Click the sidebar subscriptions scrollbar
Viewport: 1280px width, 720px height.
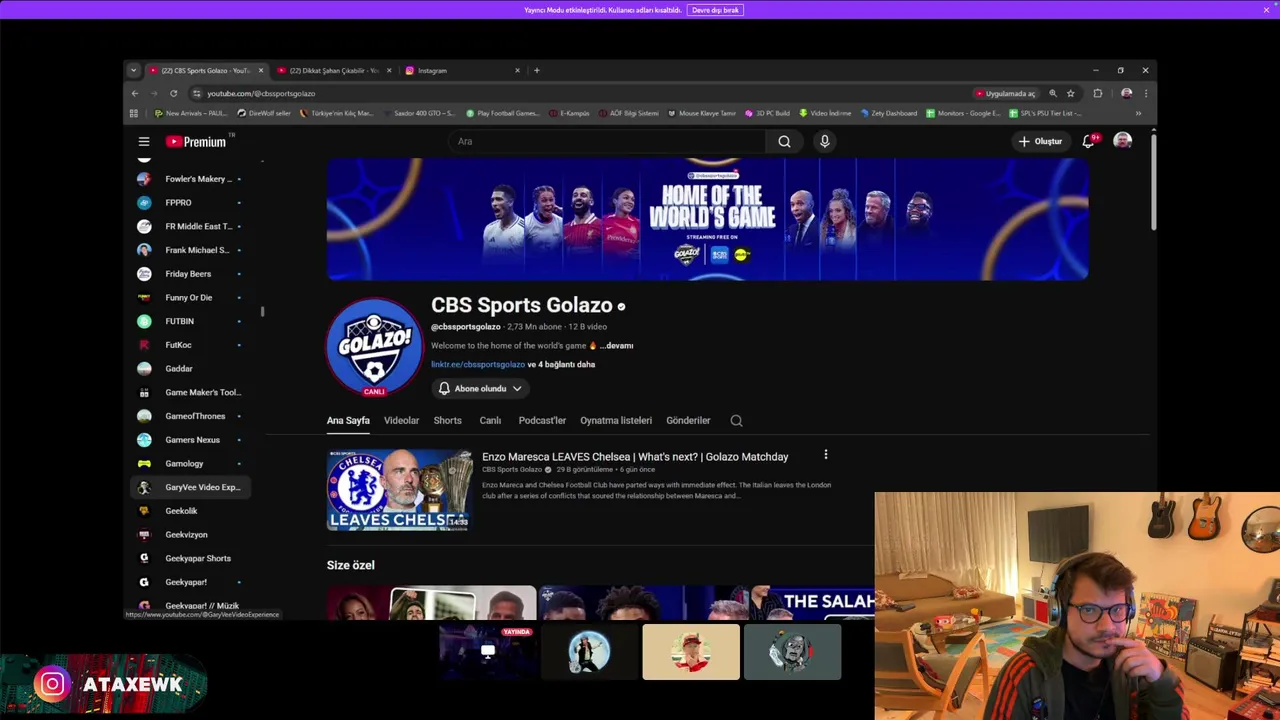coord(262,311)
